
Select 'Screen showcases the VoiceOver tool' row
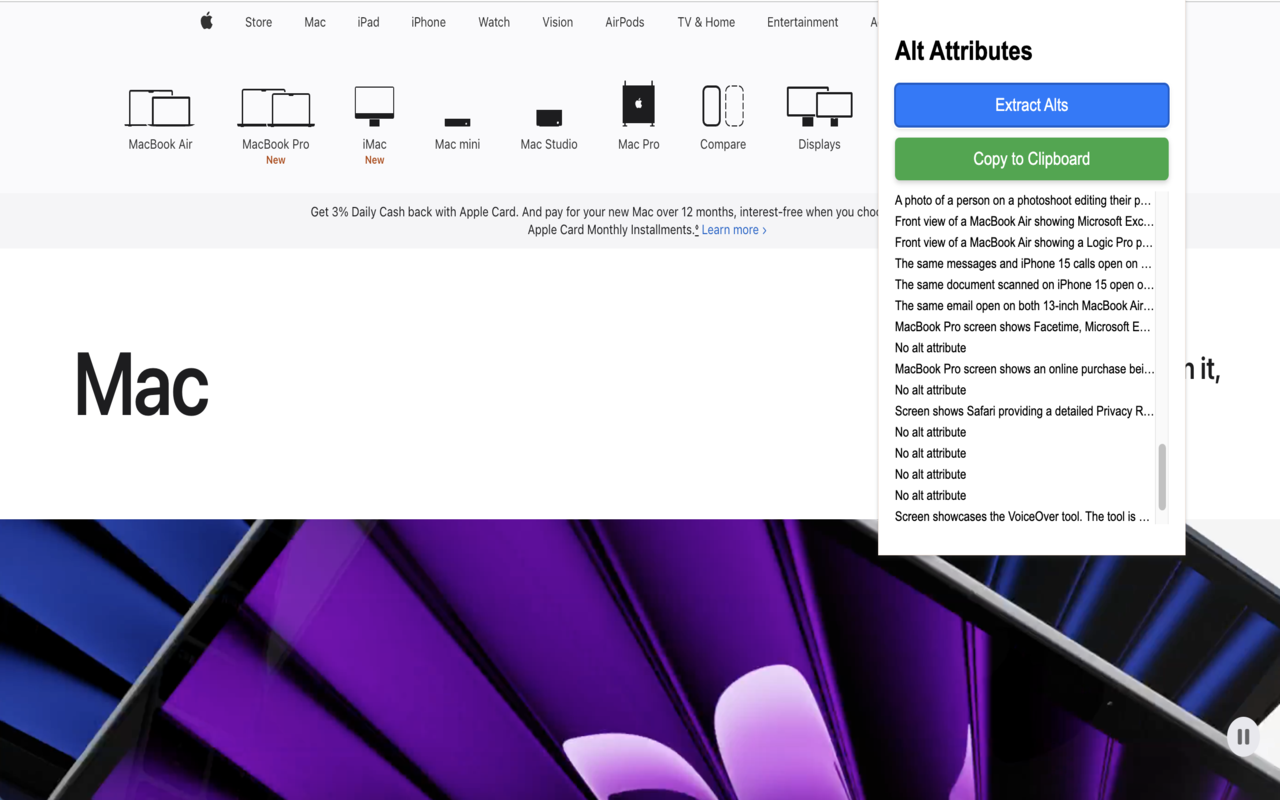tap(1024, 516)
